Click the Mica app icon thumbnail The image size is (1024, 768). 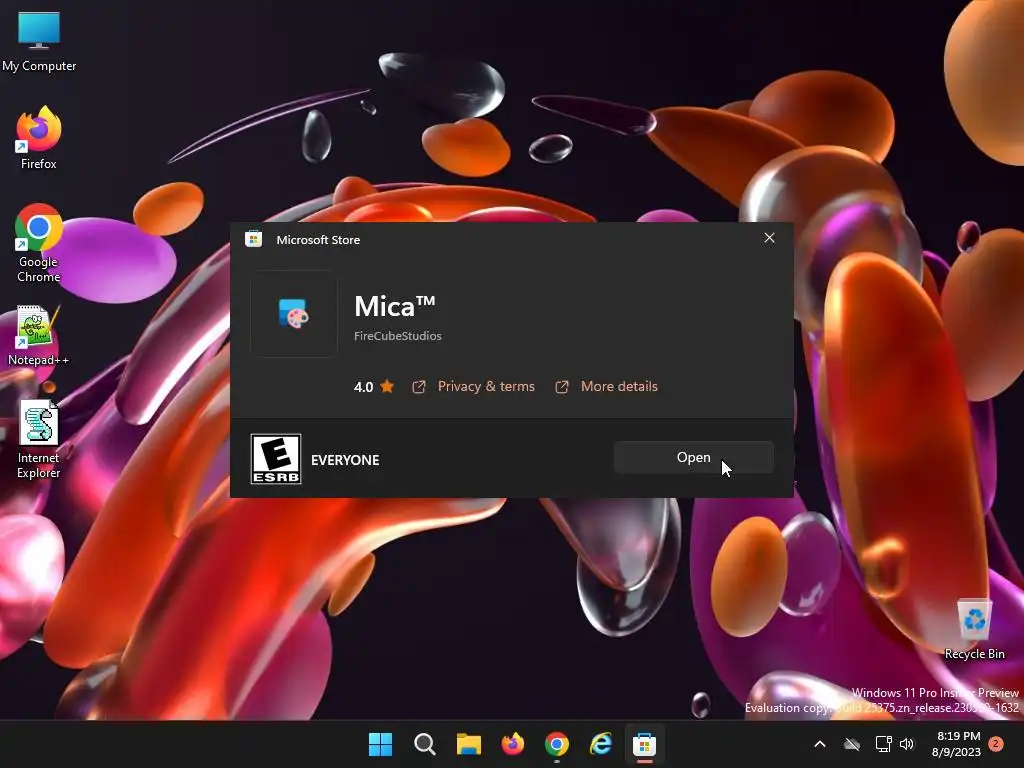point(294,314)
